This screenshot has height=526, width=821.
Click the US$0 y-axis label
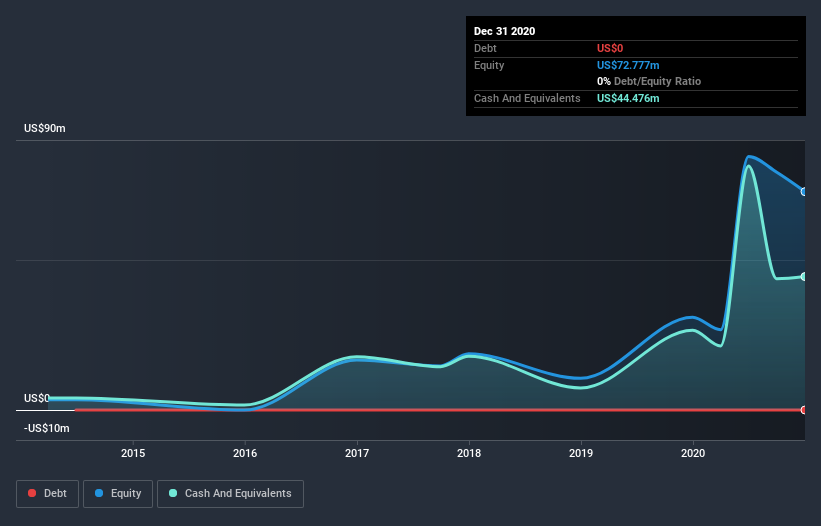(37, 398)
